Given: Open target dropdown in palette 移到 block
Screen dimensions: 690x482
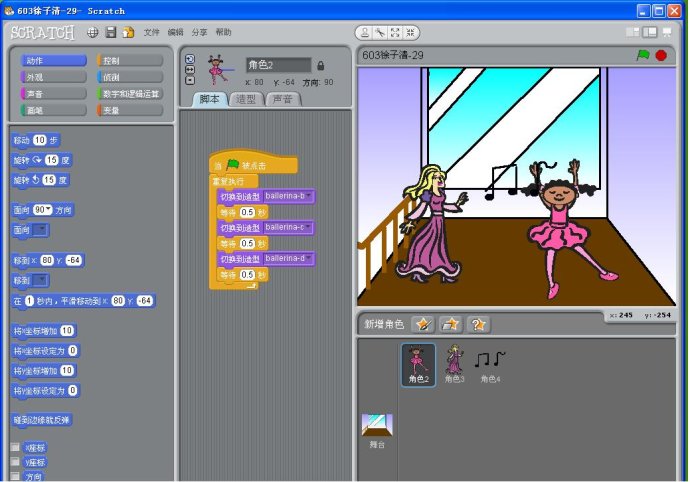Looking at the screenshot, I should (x=40, y=280).
